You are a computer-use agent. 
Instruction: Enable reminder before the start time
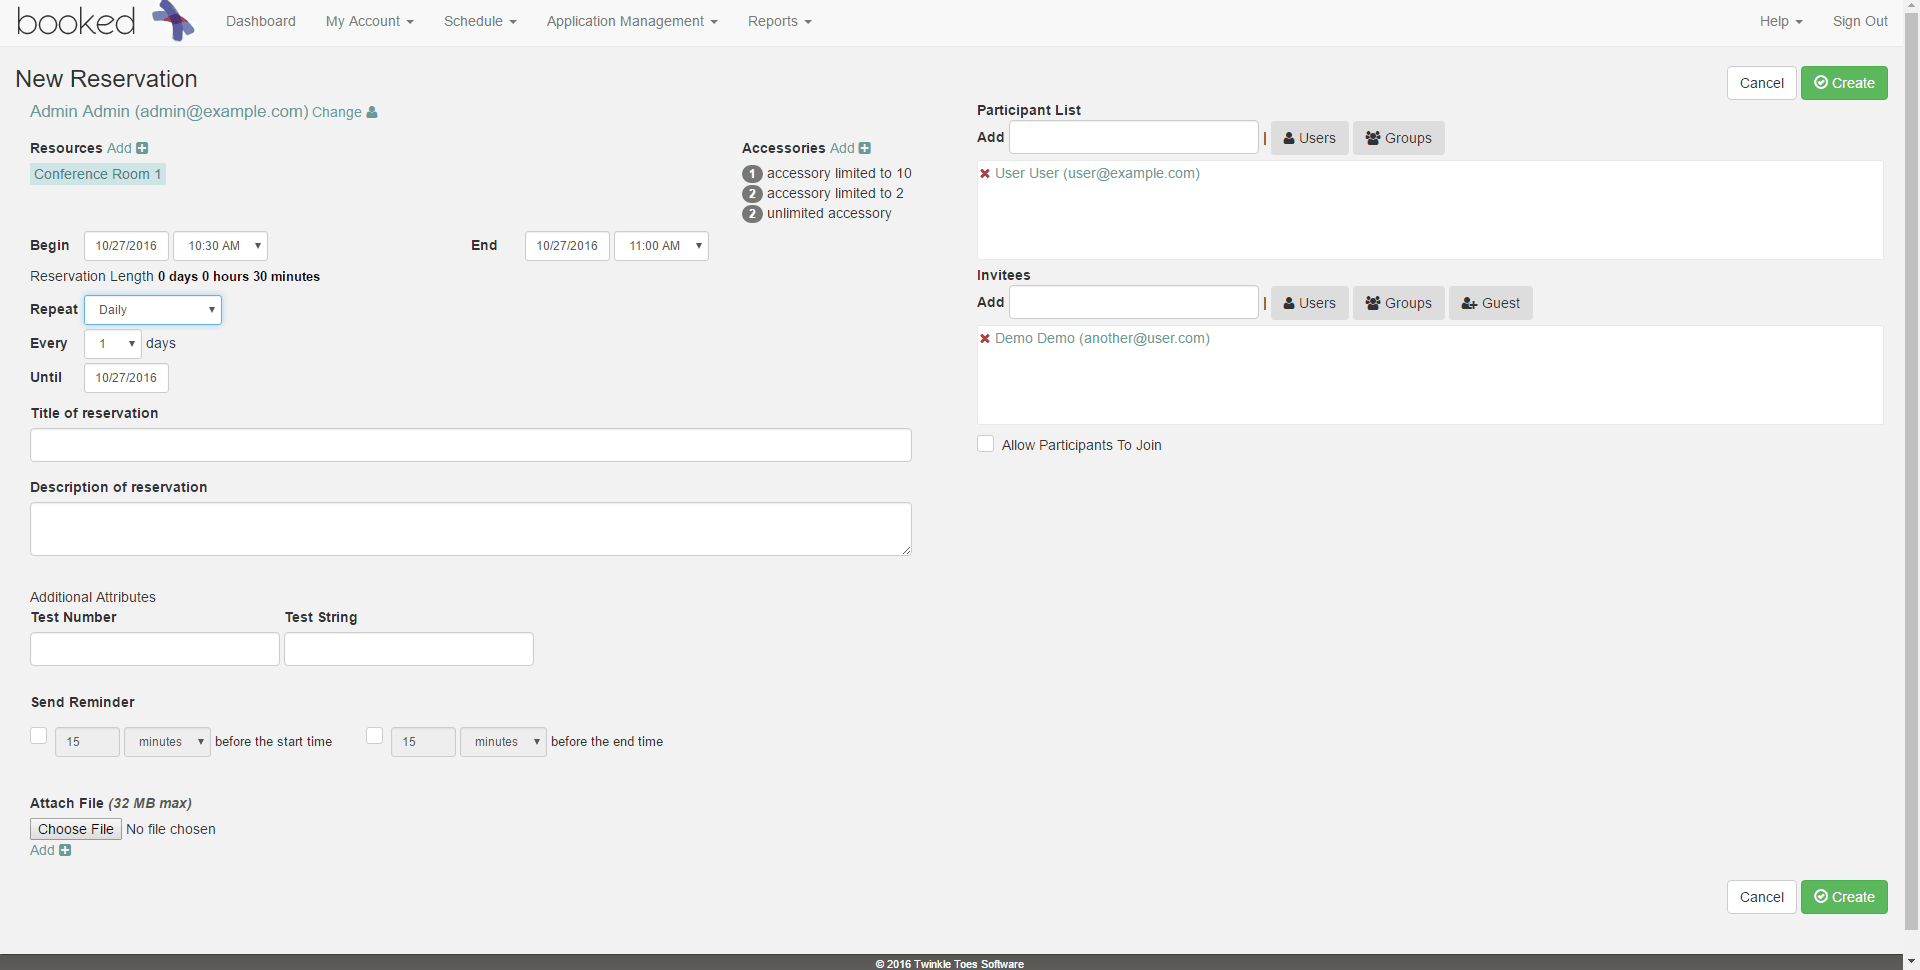(x=39, y=735)
